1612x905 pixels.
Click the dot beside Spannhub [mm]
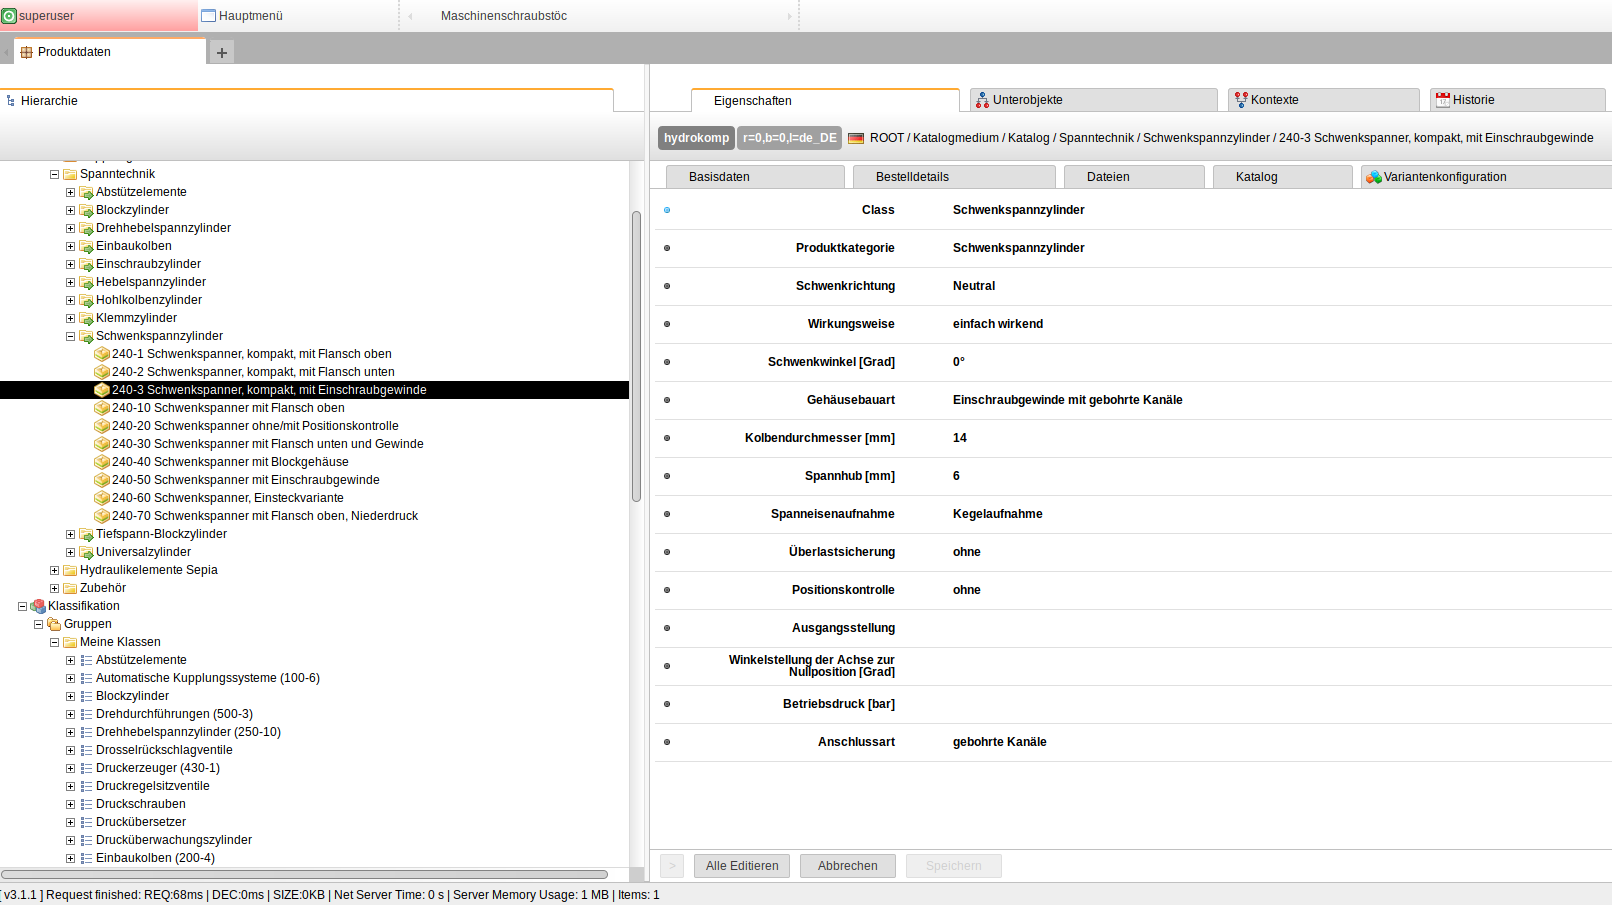[x=667, y=476]
